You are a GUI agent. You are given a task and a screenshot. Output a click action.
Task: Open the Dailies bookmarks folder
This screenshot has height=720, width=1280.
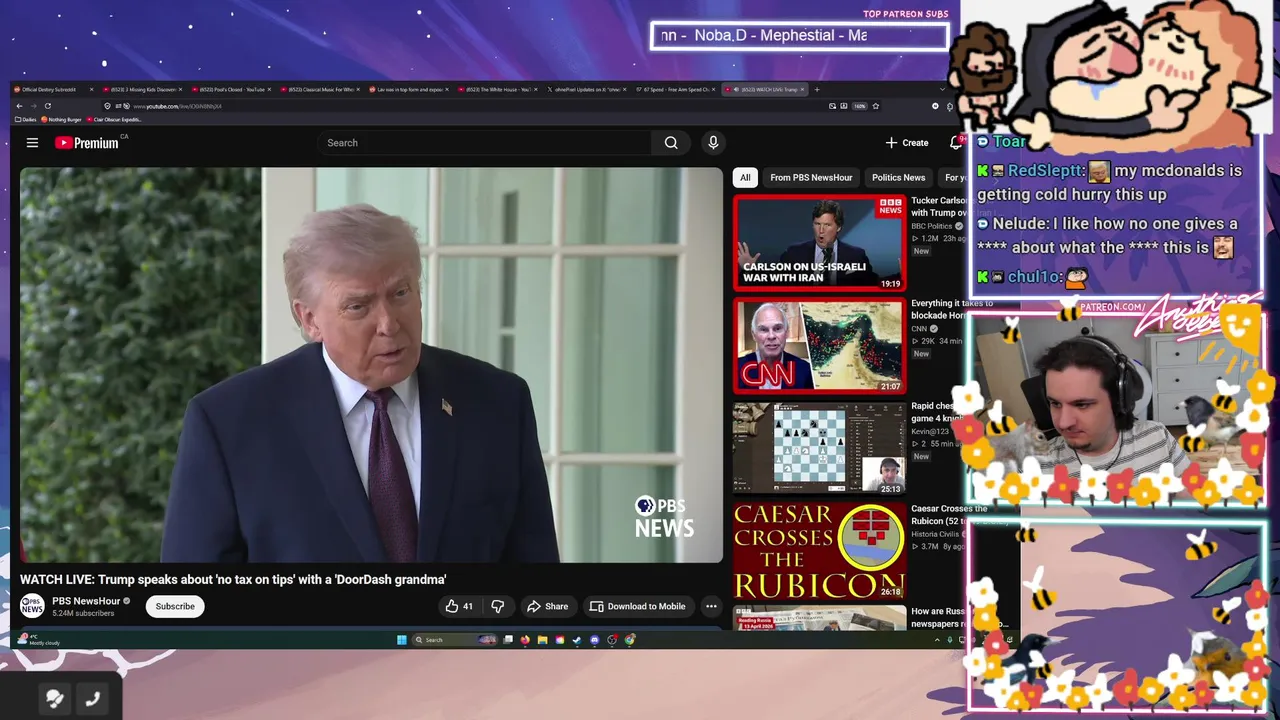(26, 119)
